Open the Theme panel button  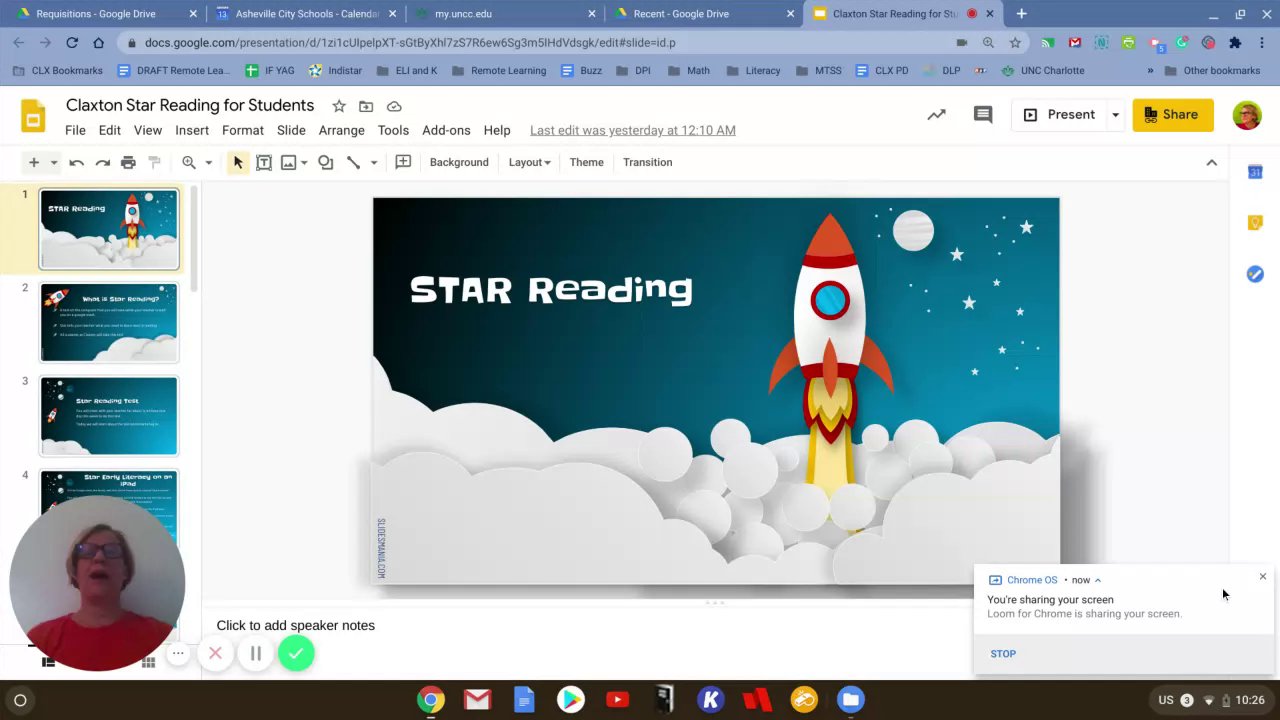click(x=587, y=162)
